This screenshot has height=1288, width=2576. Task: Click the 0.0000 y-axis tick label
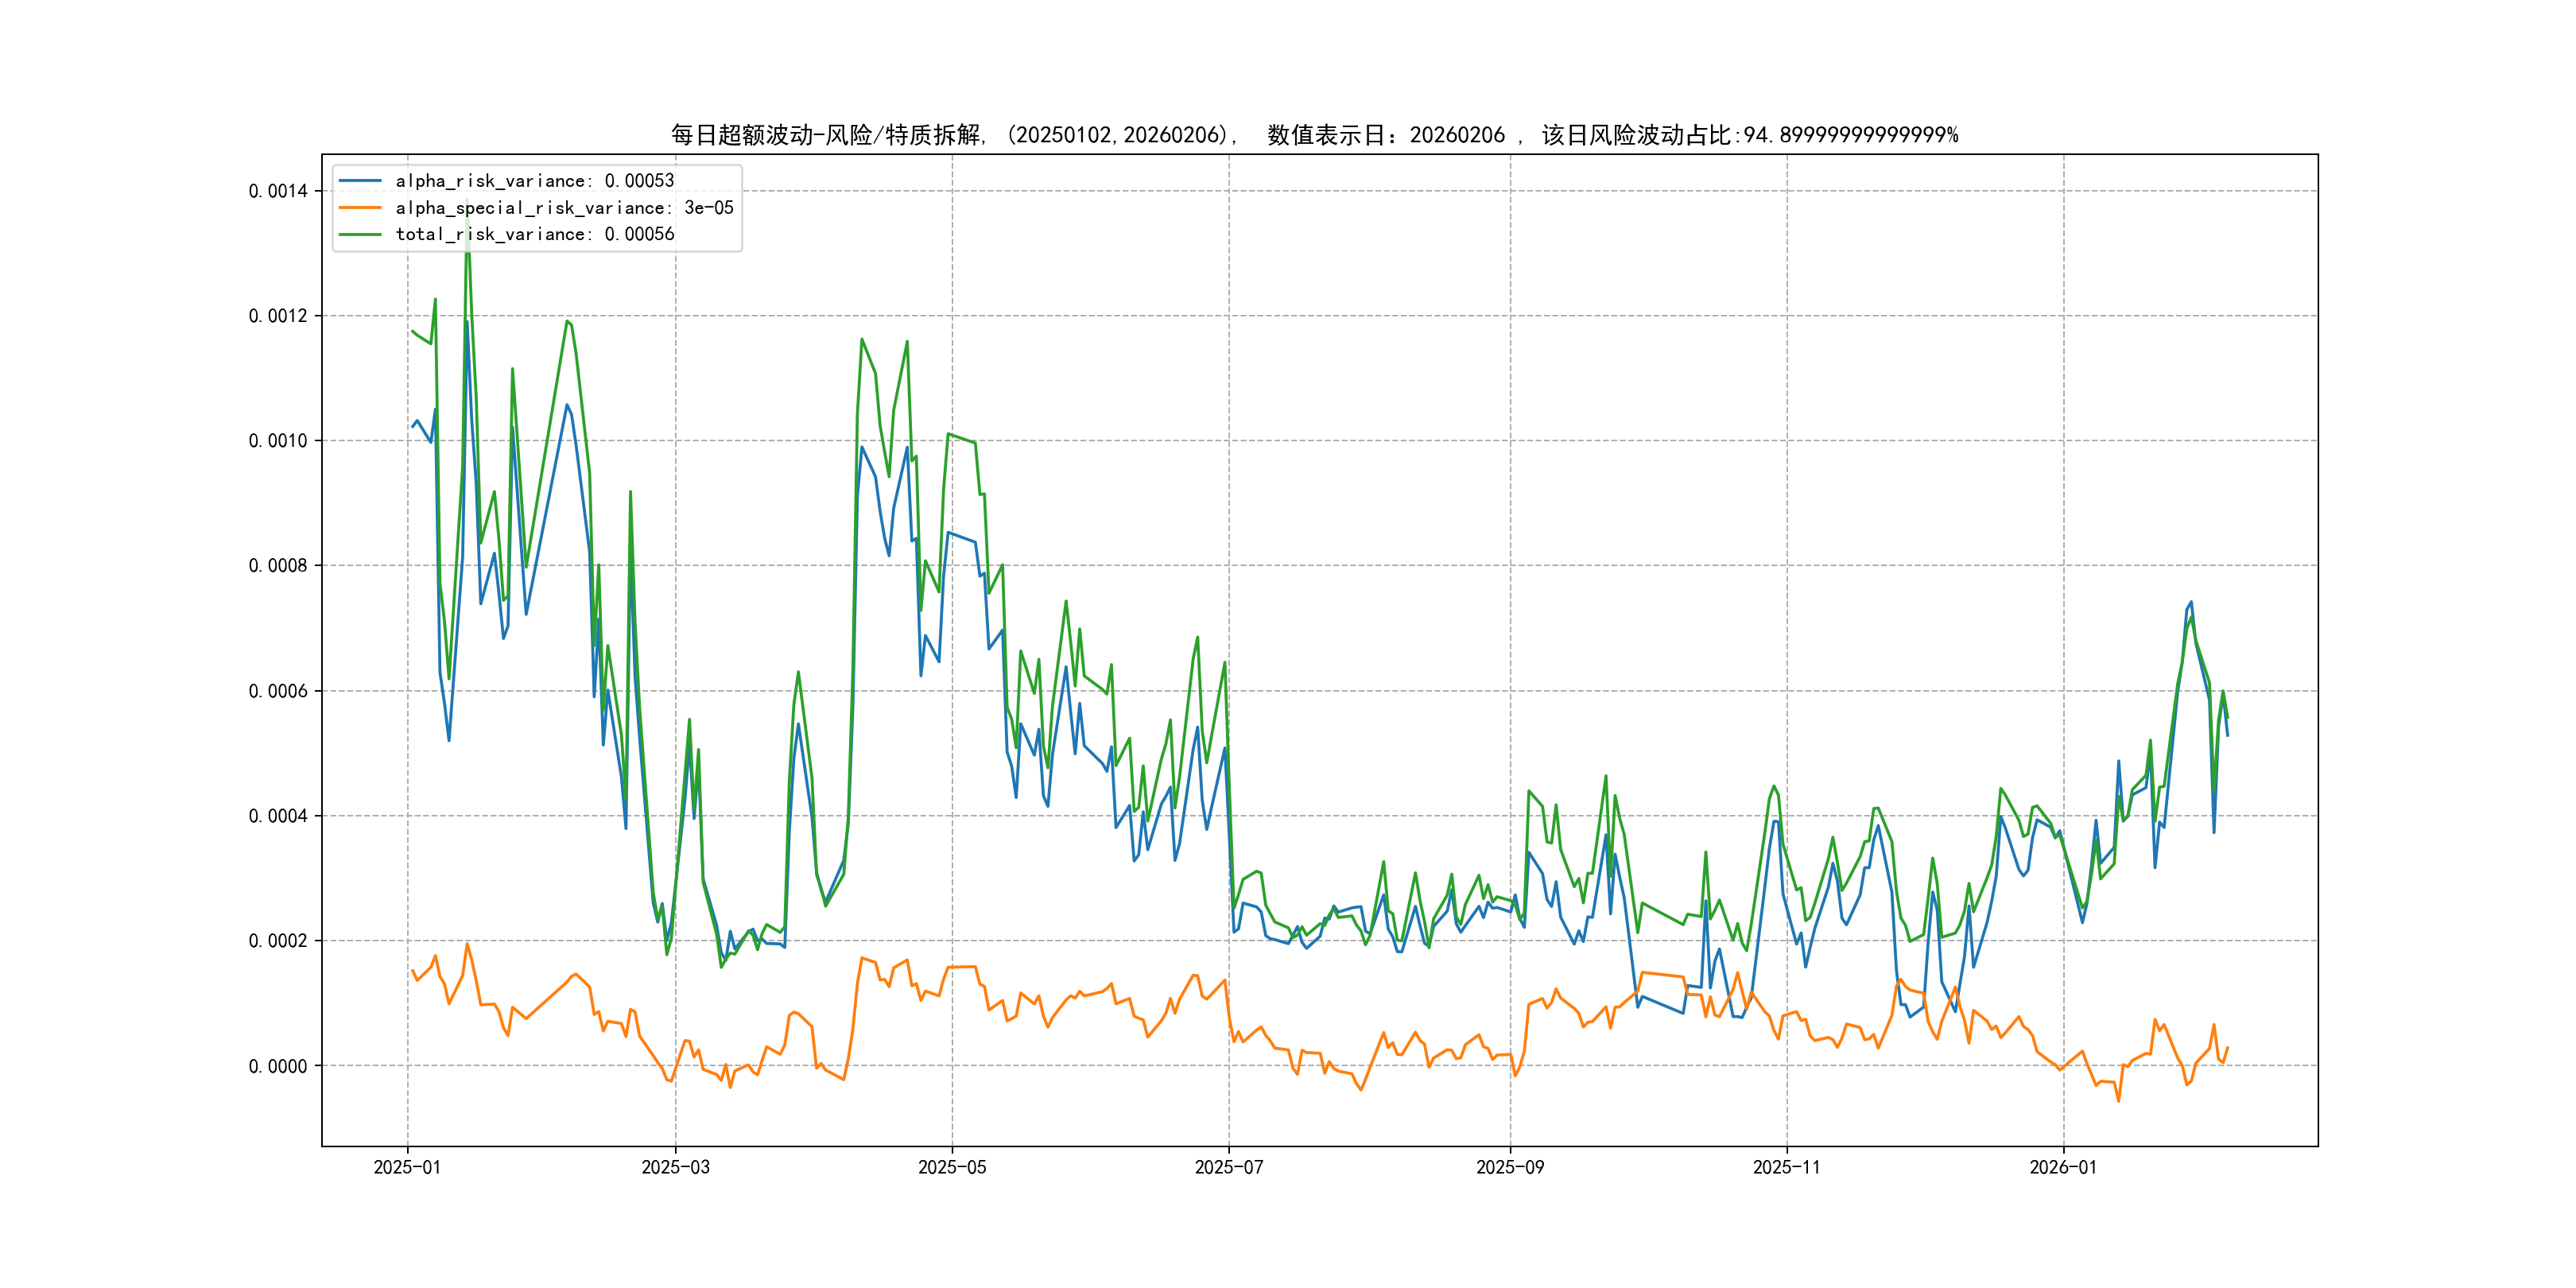point(278,1066)
